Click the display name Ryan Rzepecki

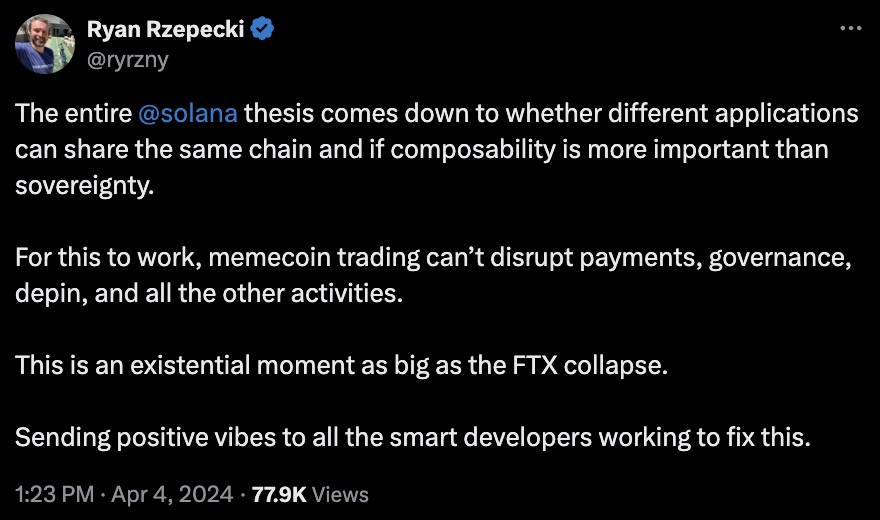[x=166, y=29]
